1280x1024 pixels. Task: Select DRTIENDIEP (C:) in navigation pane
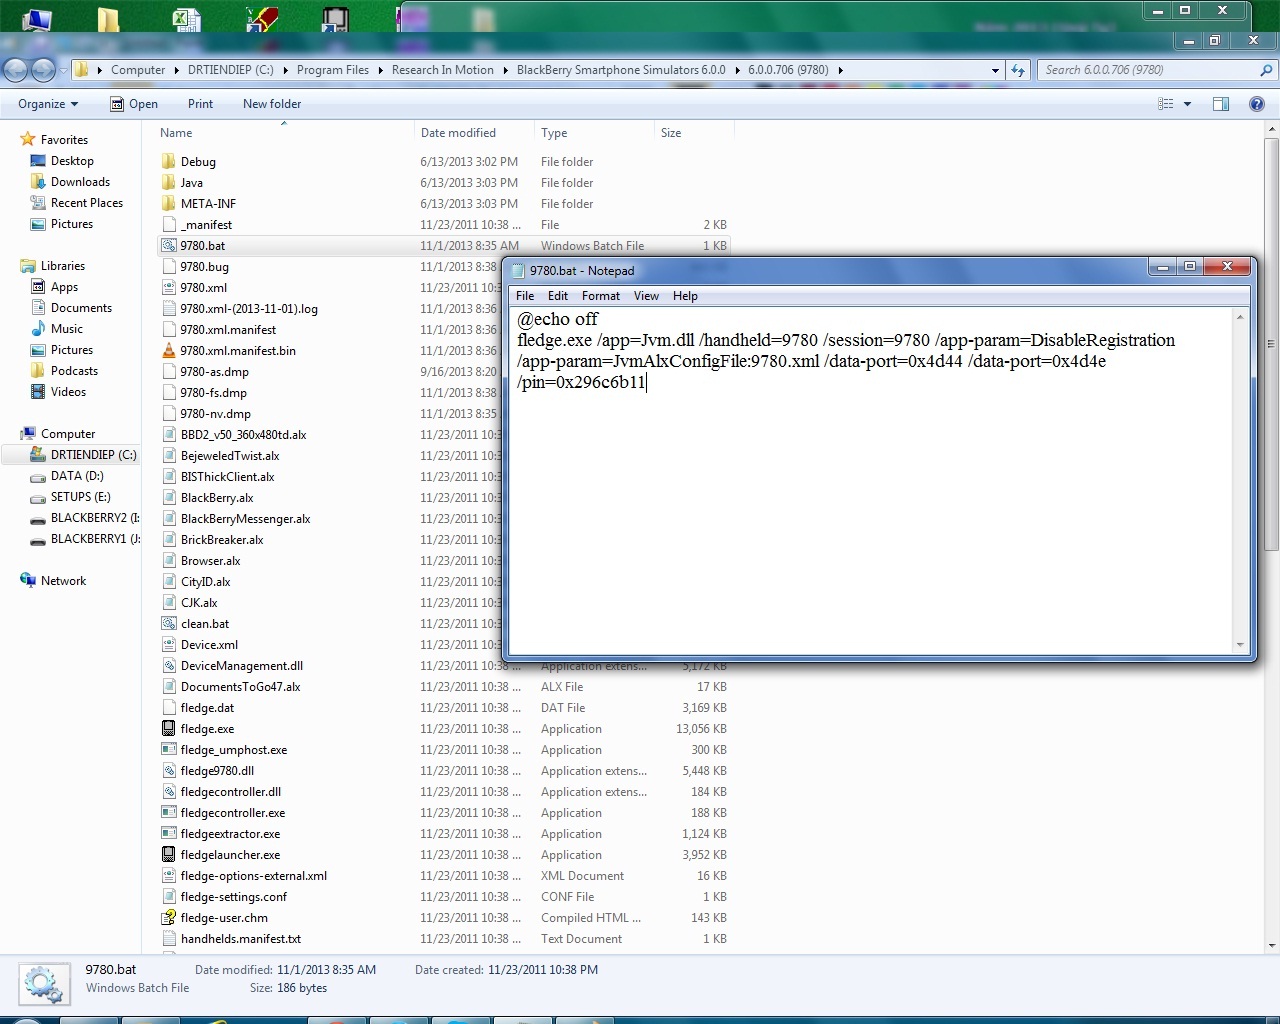click(93, 455)
